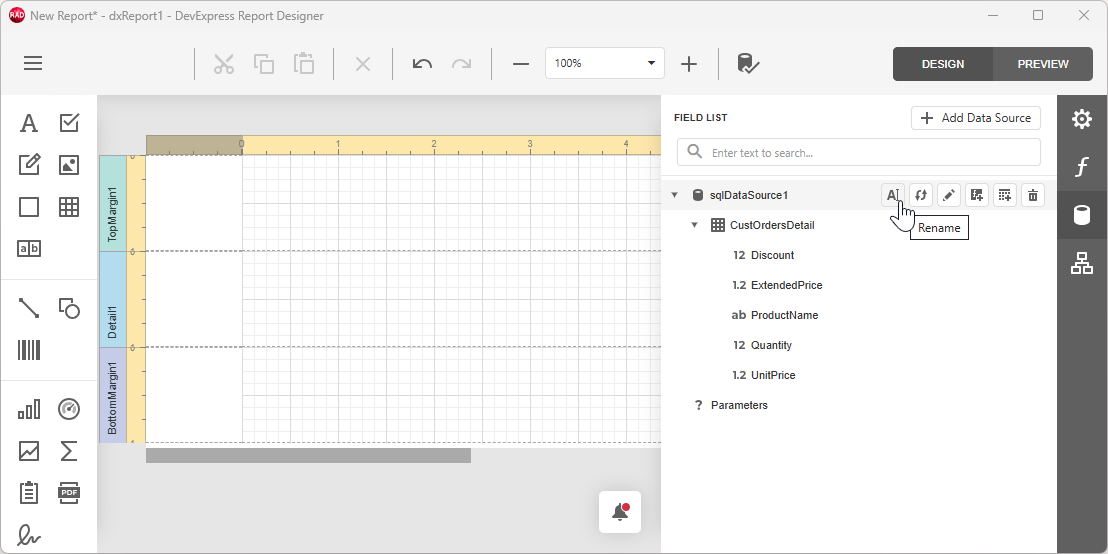Image resolution: width=1108 pixels, height=554 pixels.
Task: Select the Character Comb control
Action: coord(28,249)
